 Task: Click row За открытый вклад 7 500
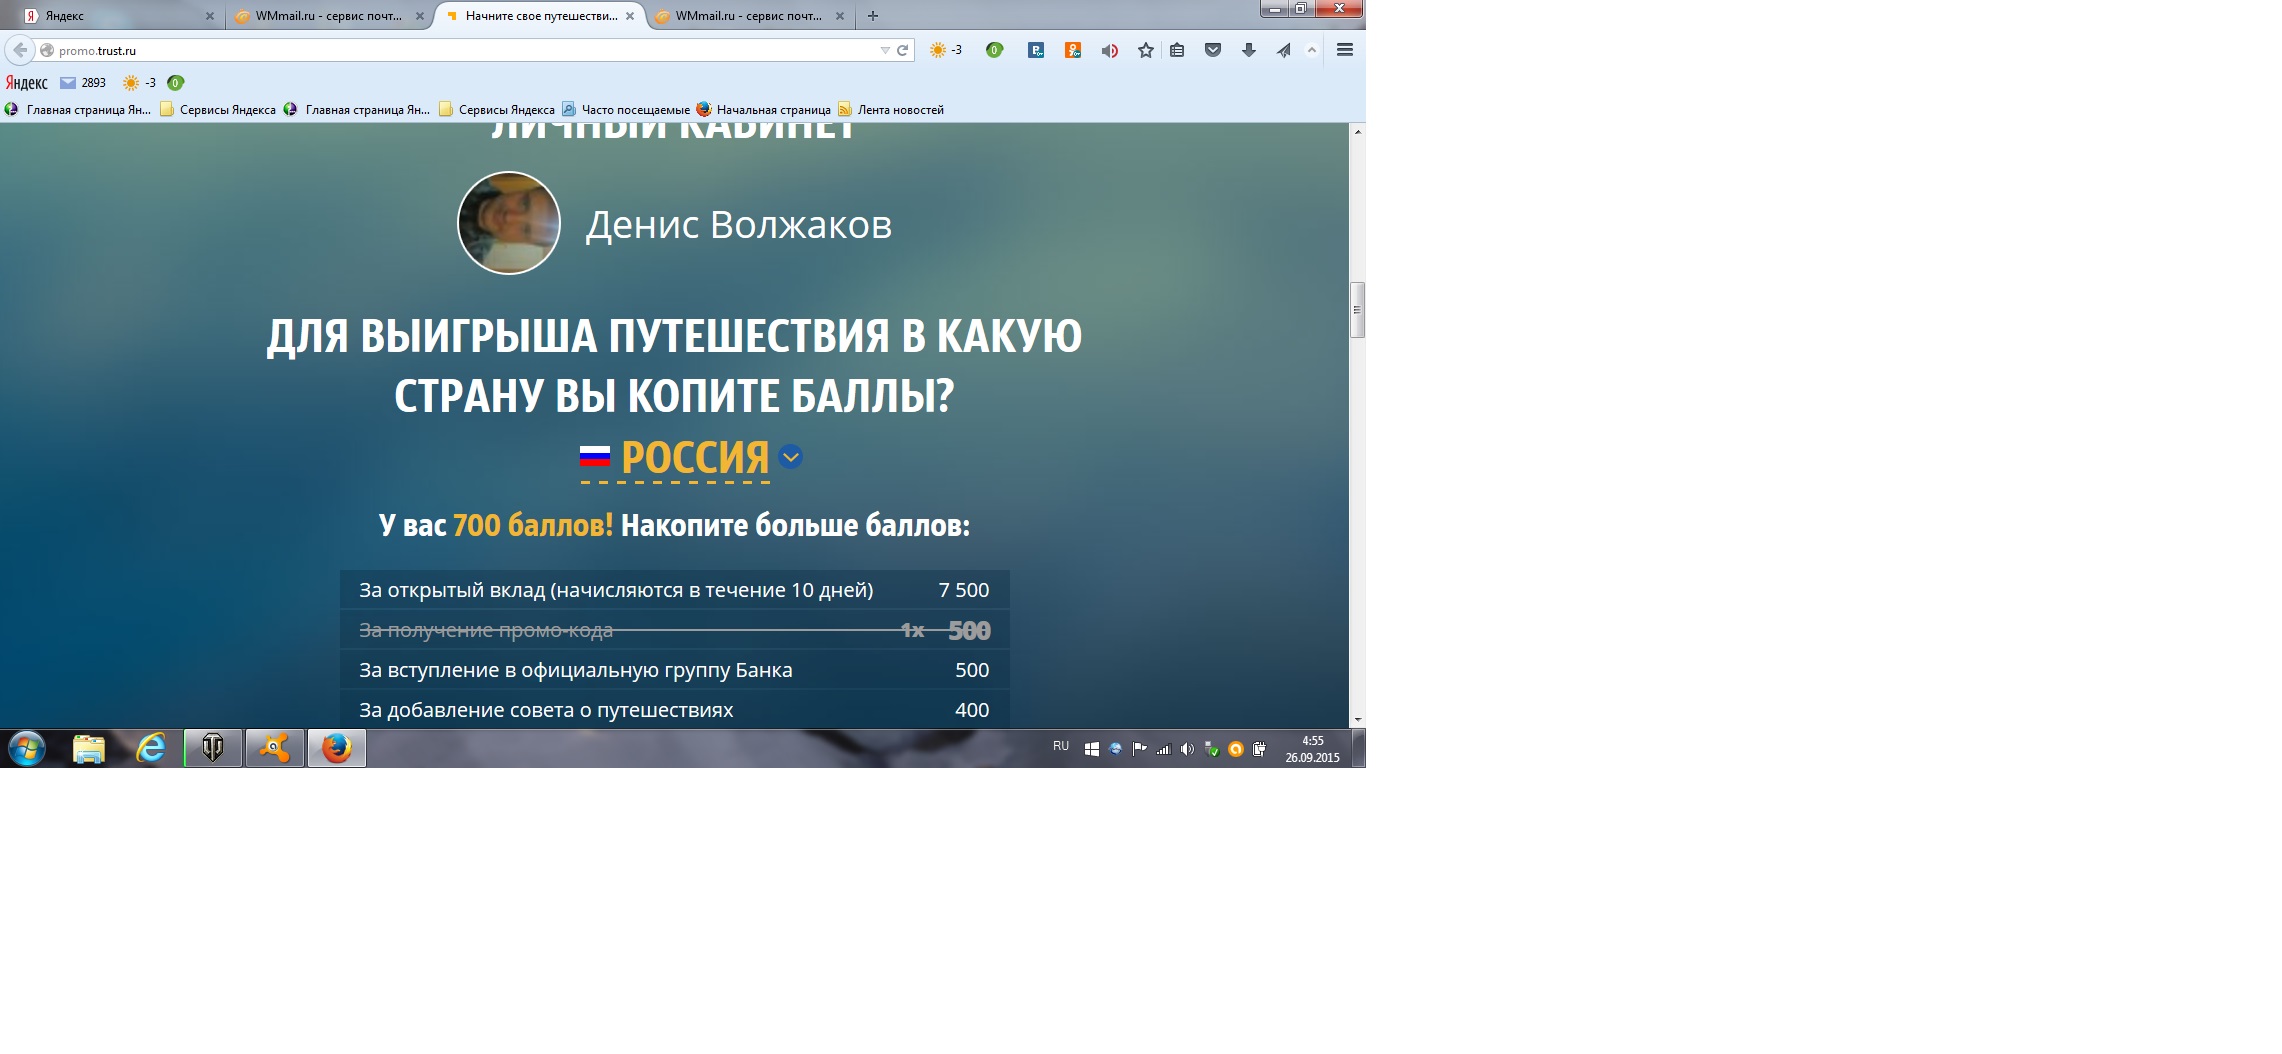[x=674, y=590]
